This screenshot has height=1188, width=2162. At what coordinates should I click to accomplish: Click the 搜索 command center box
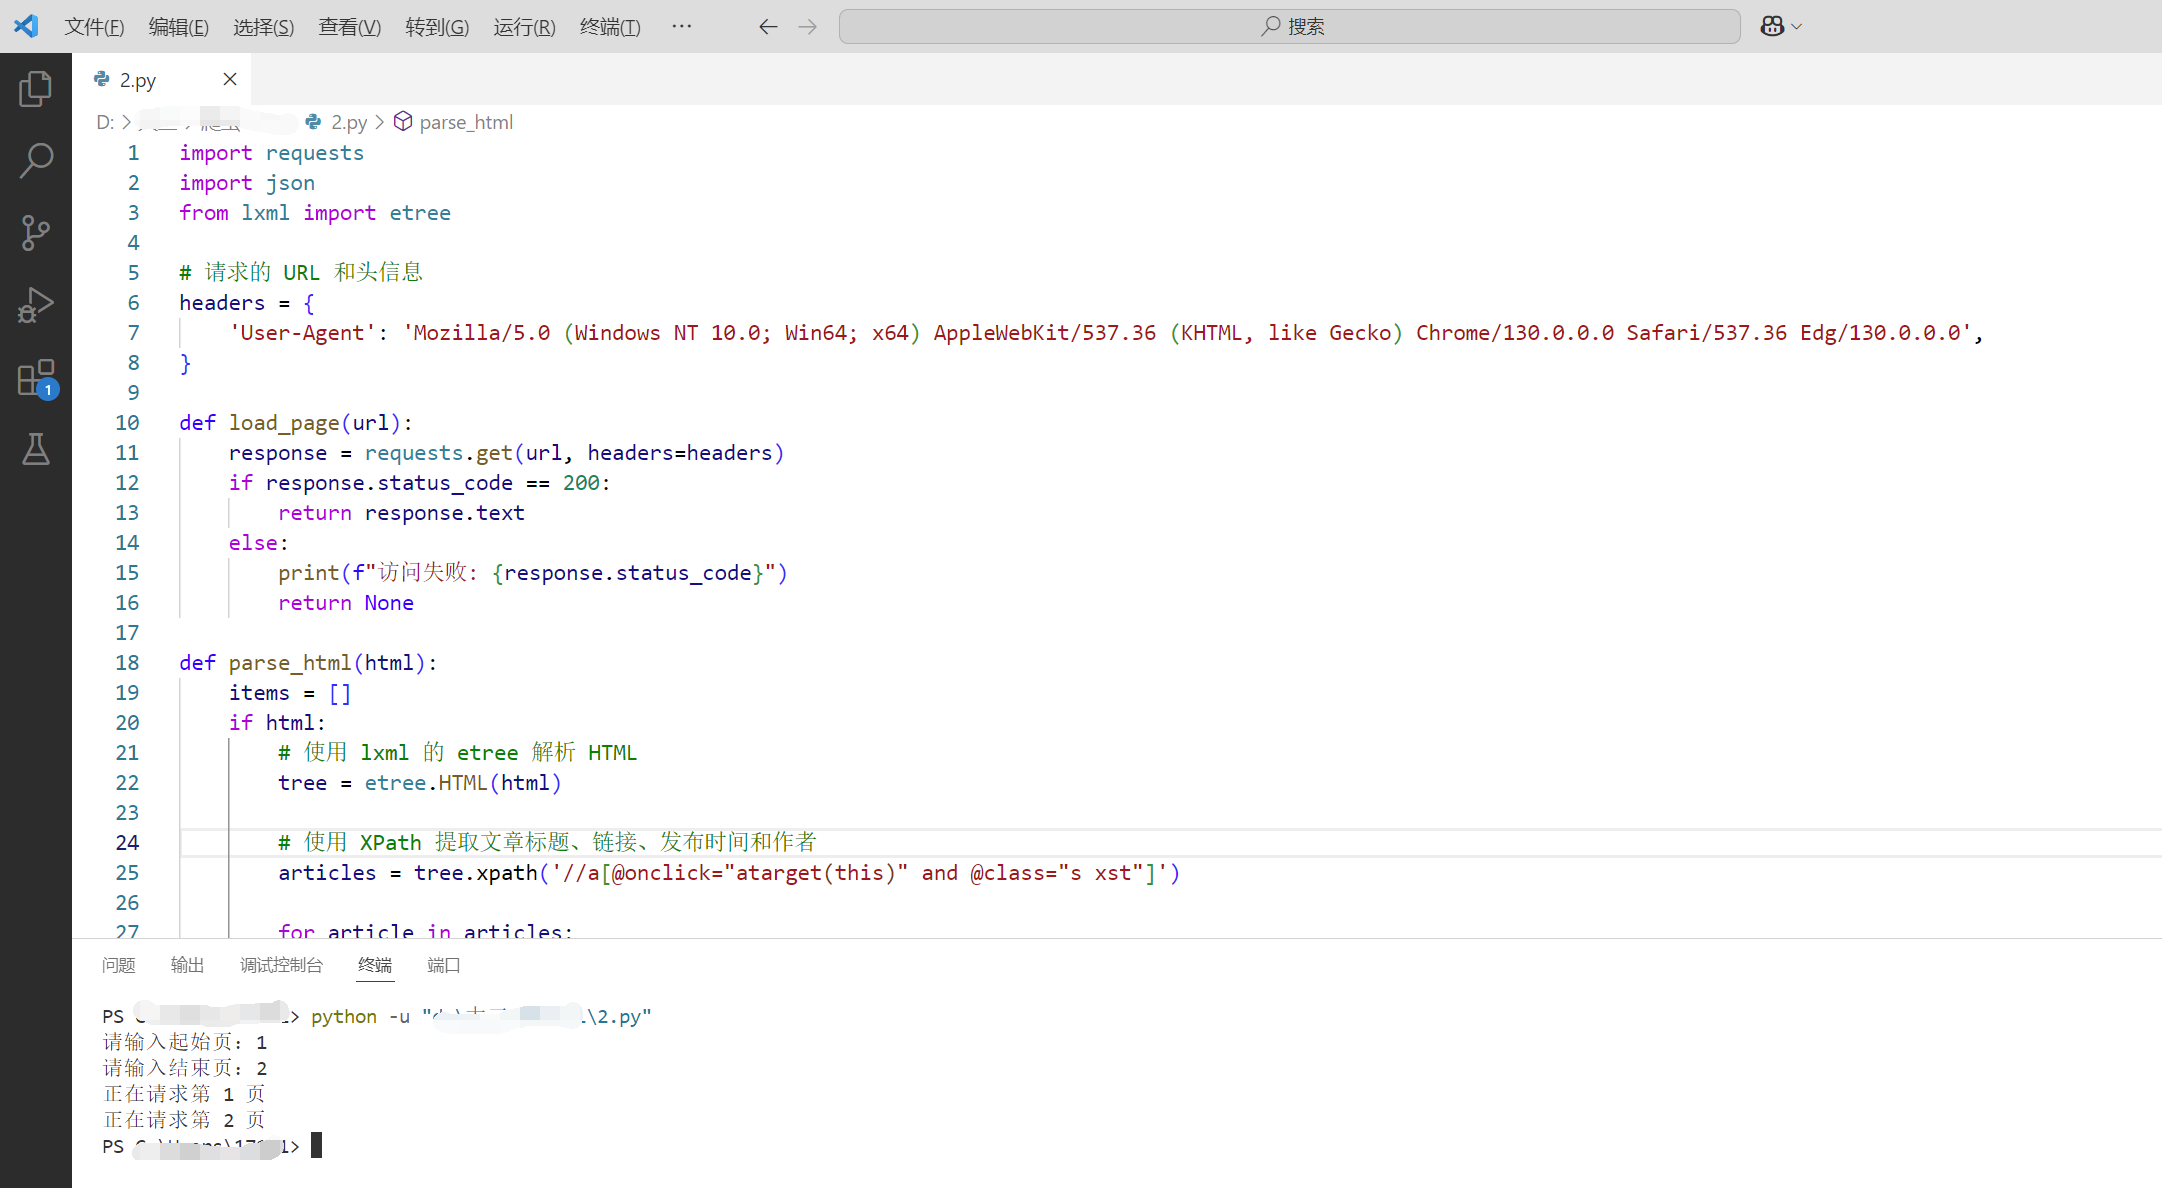pos(1290,27)
